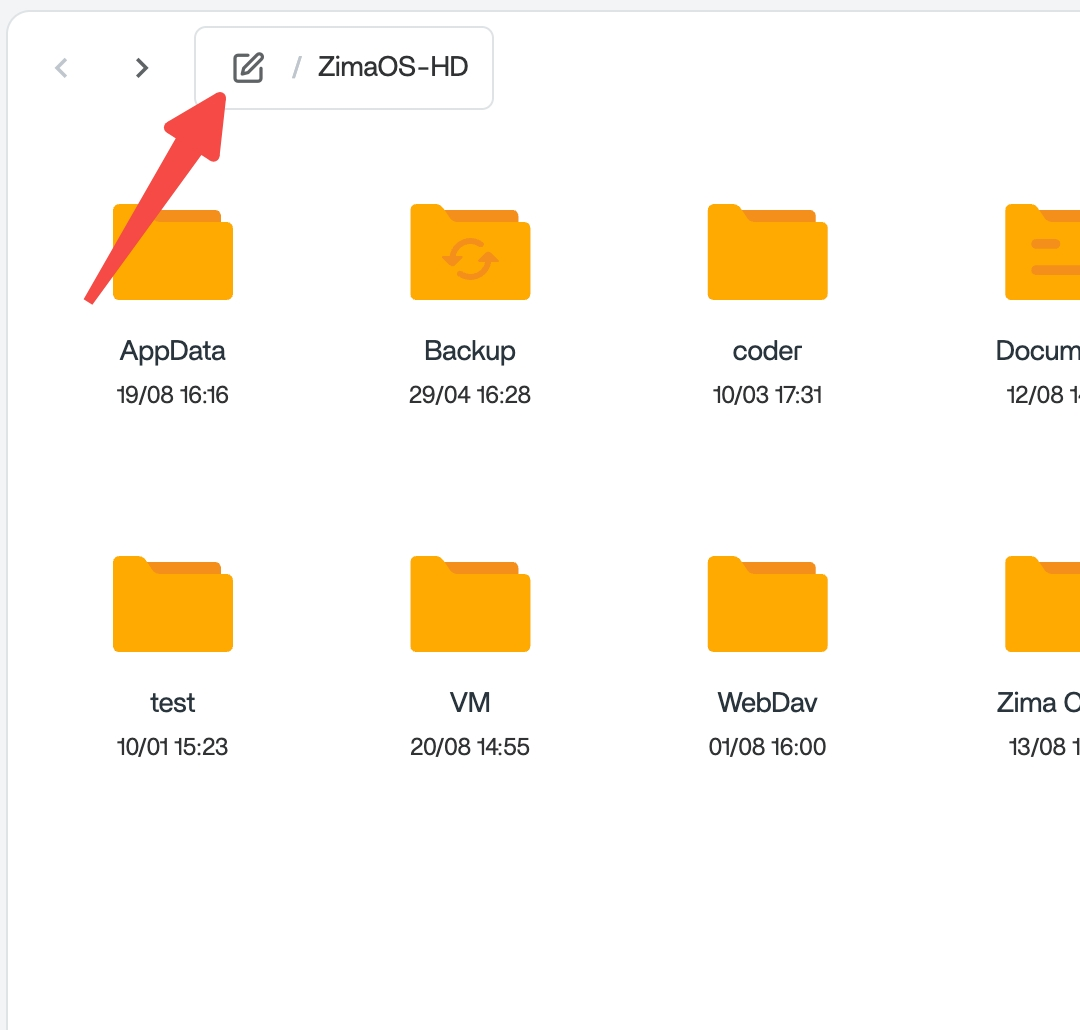The height and width of the screenshot is (1030, 1080).
Task: Click the slash separator in path bar
Action: tap(296, 68)
